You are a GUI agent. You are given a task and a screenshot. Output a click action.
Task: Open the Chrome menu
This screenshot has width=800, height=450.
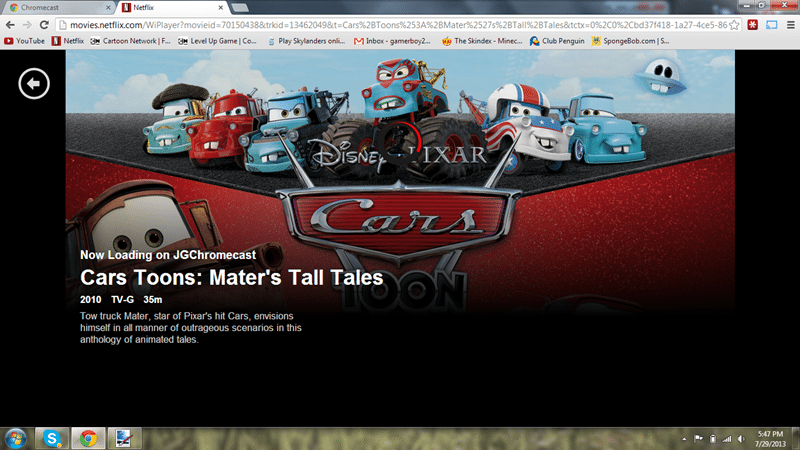[790, 24]
